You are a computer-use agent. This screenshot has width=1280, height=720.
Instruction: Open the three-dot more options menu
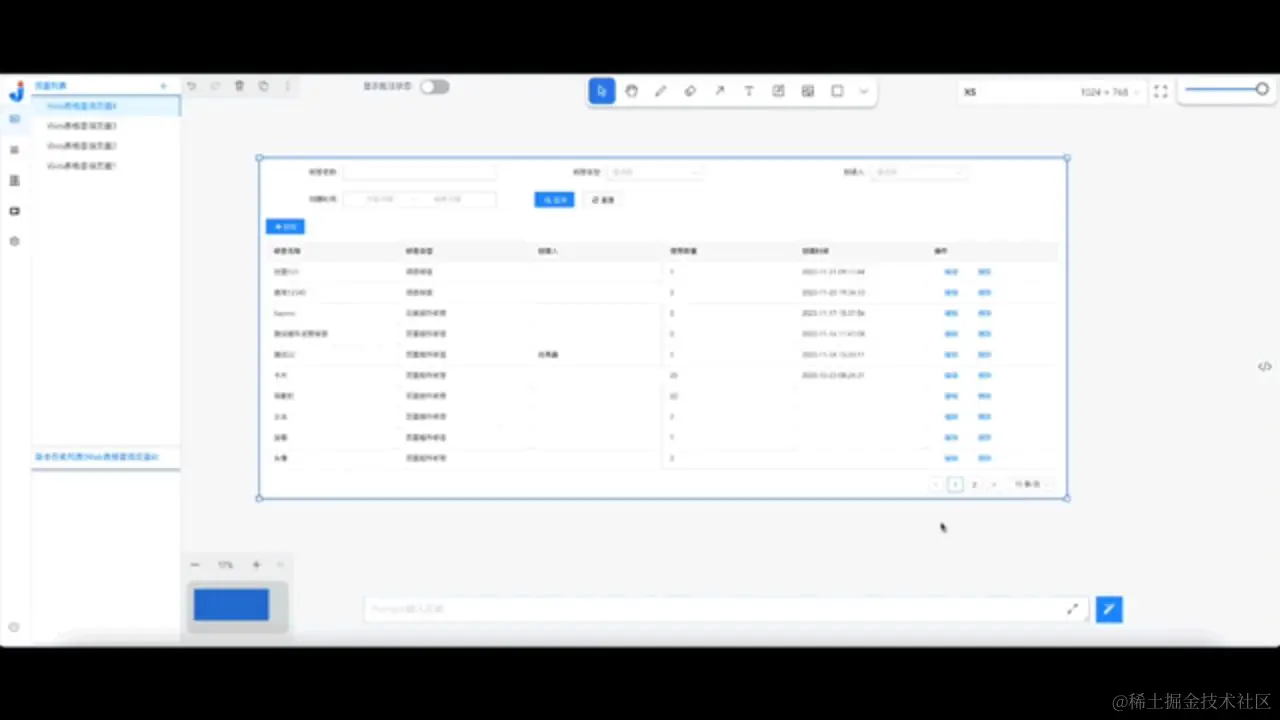pyautogui.click(x=288, y=86)
